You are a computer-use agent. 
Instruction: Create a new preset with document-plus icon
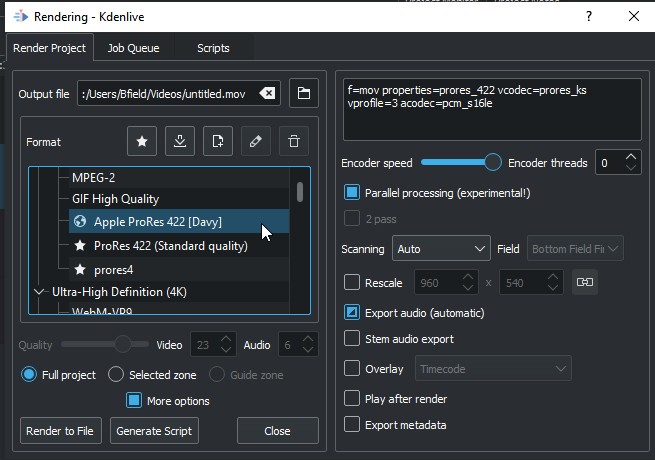coord(218,141)
